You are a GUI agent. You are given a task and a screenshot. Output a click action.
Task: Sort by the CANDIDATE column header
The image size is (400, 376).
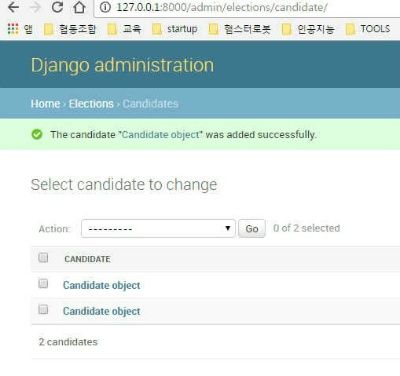(x=87, y=259)
